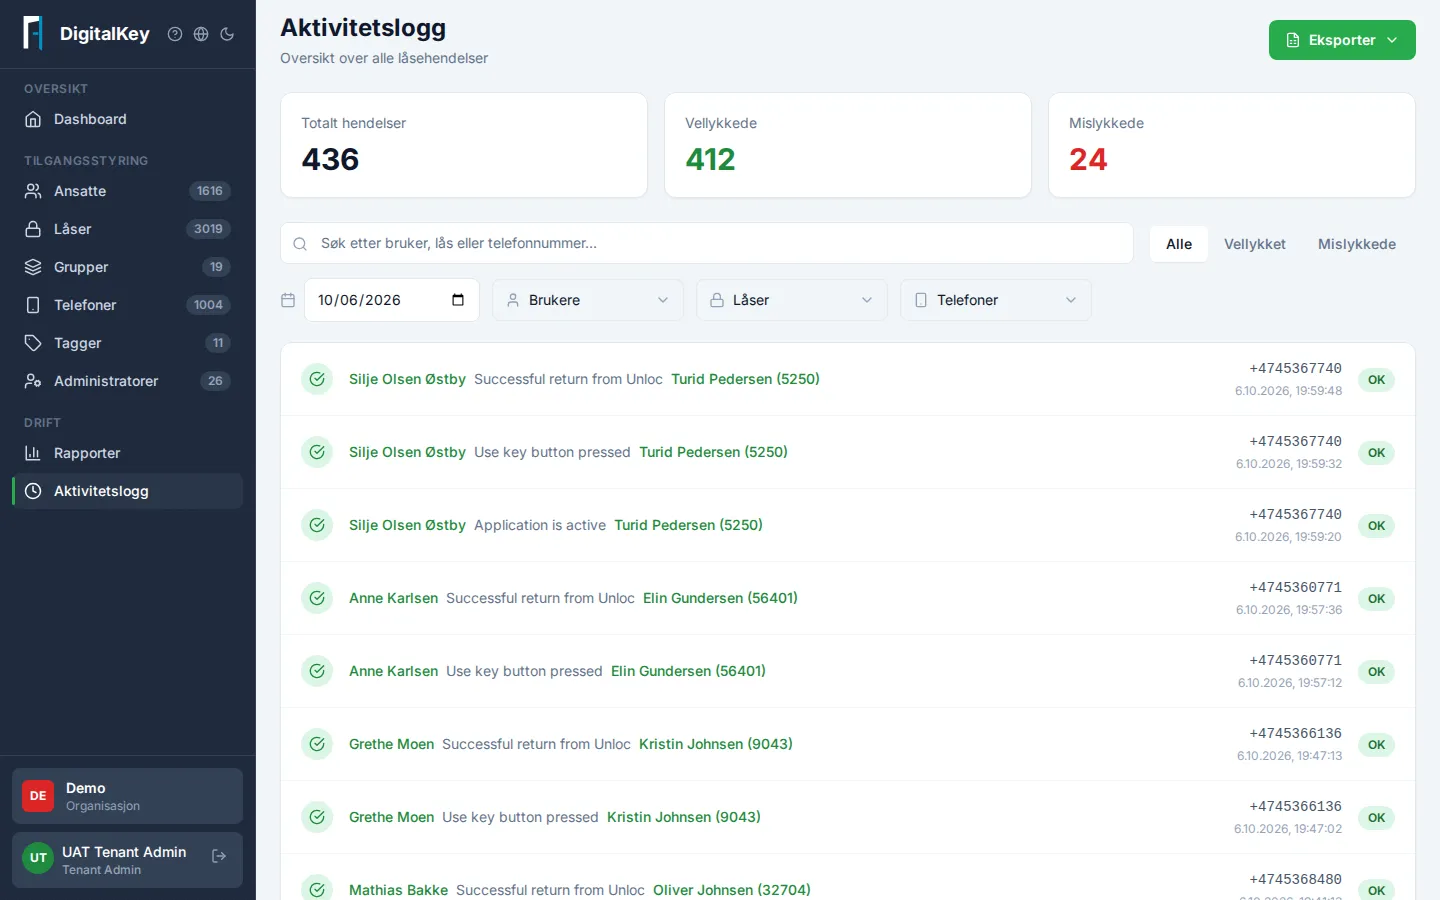Go to Ansatte in the sidebar
The width and height of the screenshot is (1440, 900).
click(127, 191)
